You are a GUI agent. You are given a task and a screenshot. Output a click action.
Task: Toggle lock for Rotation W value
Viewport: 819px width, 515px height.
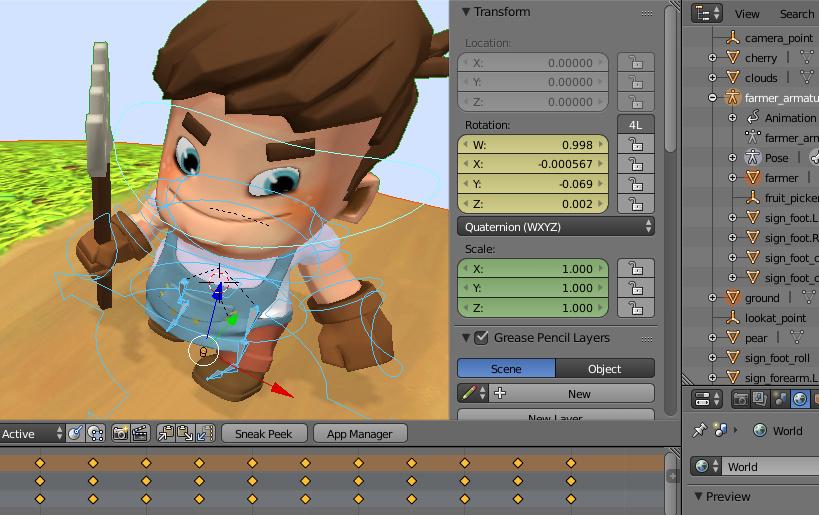point(636,145)
